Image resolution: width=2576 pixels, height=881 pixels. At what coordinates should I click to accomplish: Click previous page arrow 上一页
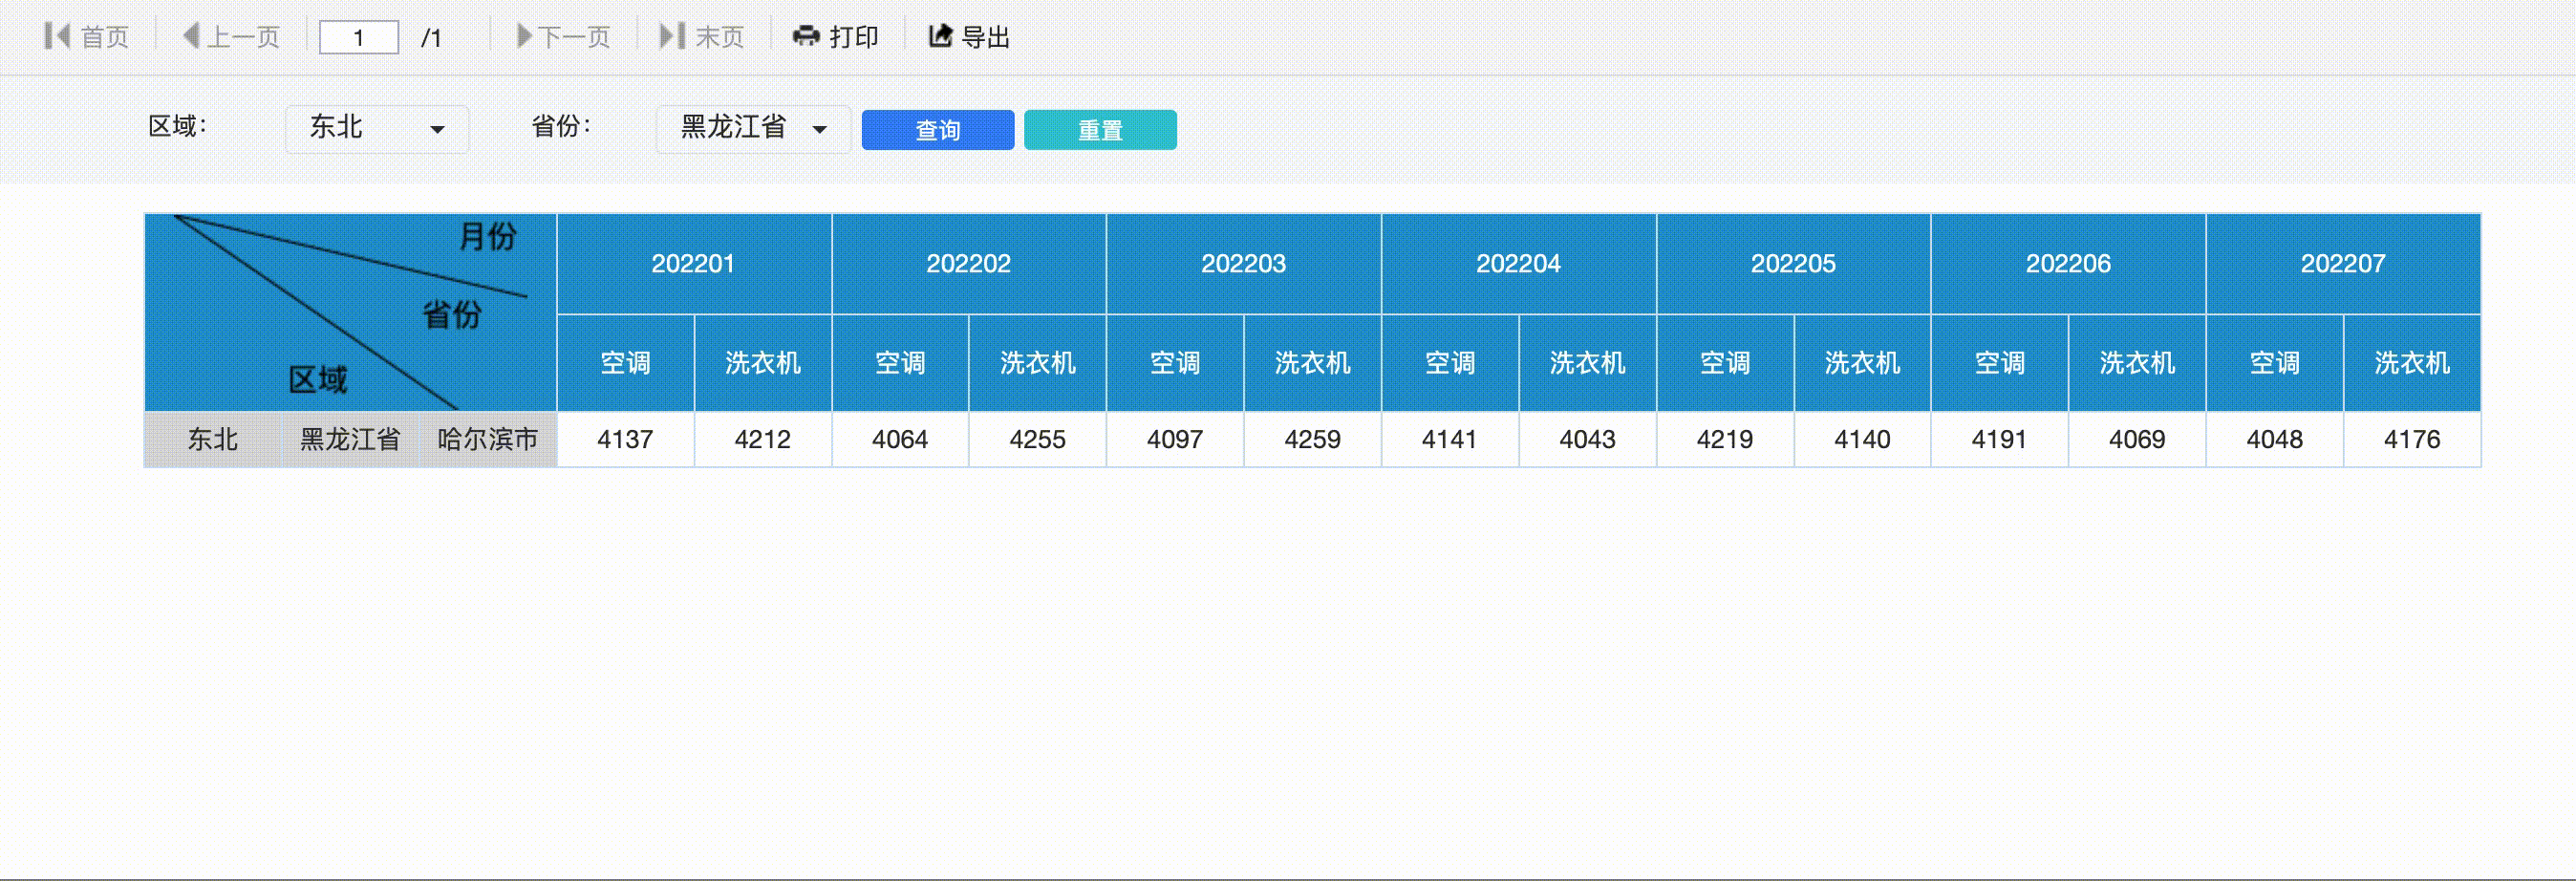point(191,37)
